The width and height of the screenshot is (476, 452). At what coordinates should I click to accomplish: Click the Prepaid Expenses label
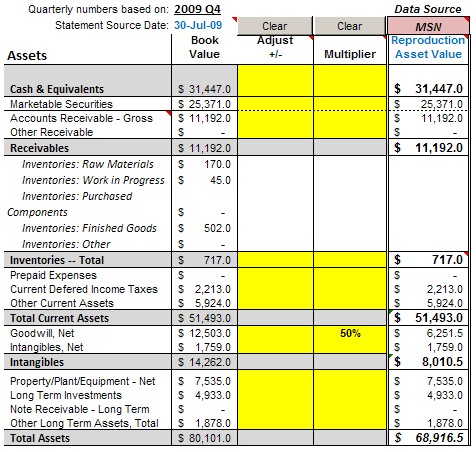53,275
